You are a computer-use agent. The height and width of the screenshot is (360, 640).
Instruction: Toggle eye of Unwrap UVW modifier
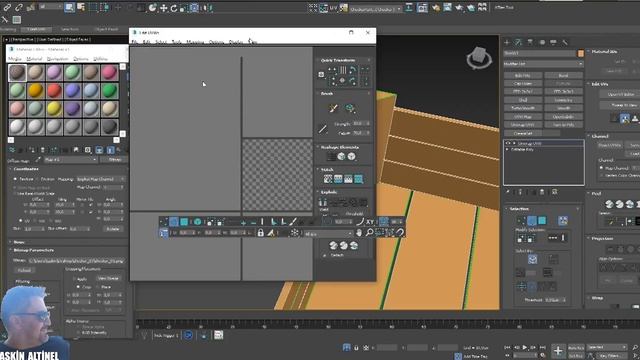tap(508, 143)
